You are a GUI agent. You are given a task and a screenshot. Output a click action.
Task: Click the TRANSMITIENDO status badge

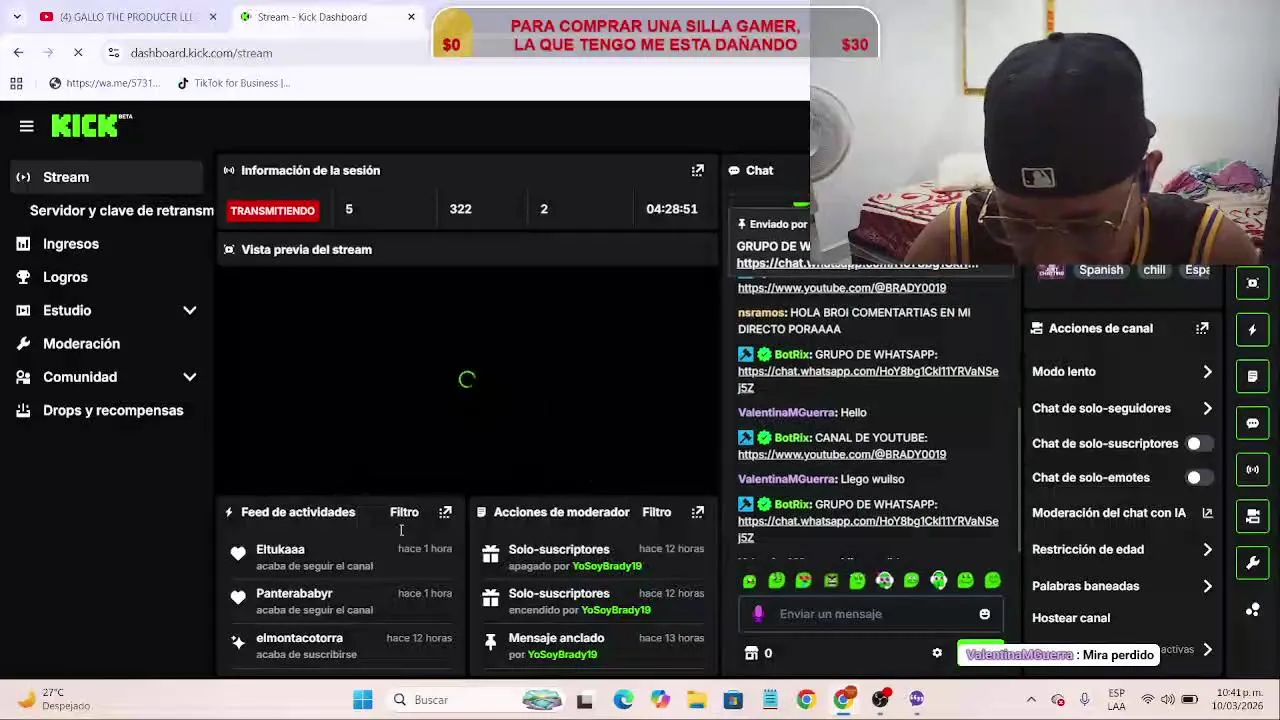pyautogui.click(x=272, y=211)
